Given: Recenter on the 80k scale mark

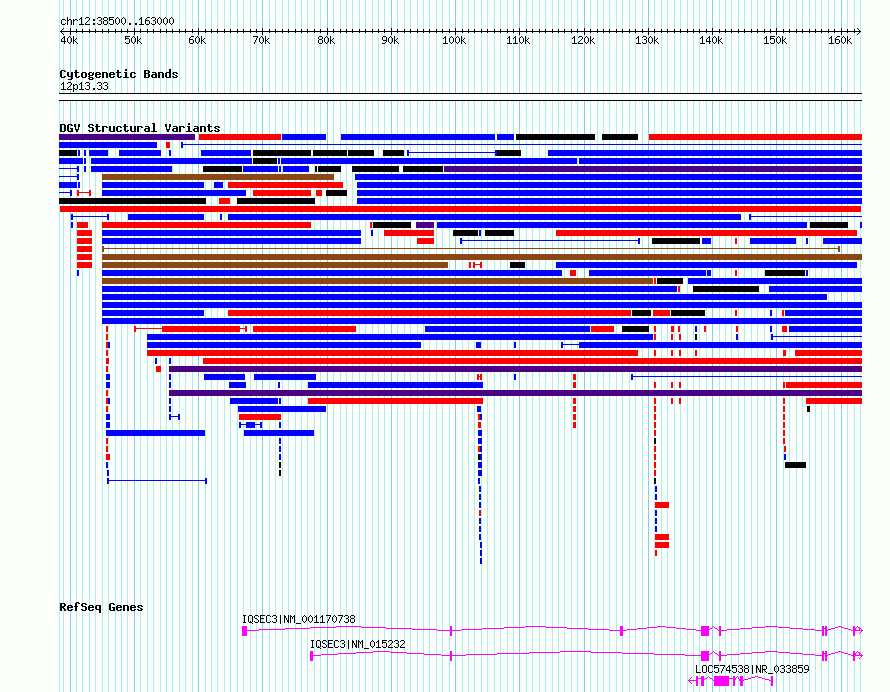Looking at the screenshot, I should [x=326, y=40].
